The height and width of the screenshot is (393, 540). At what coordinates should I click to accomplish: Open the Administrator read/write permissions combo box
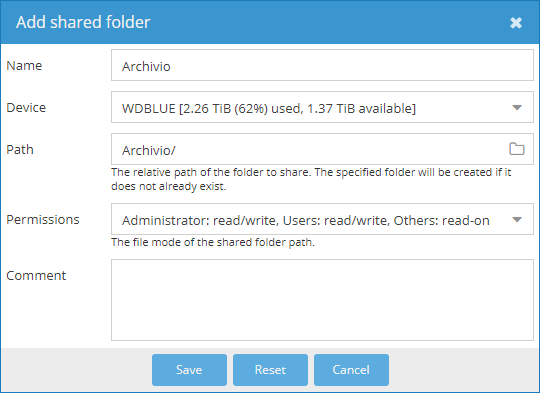click(x=322, y=219)
